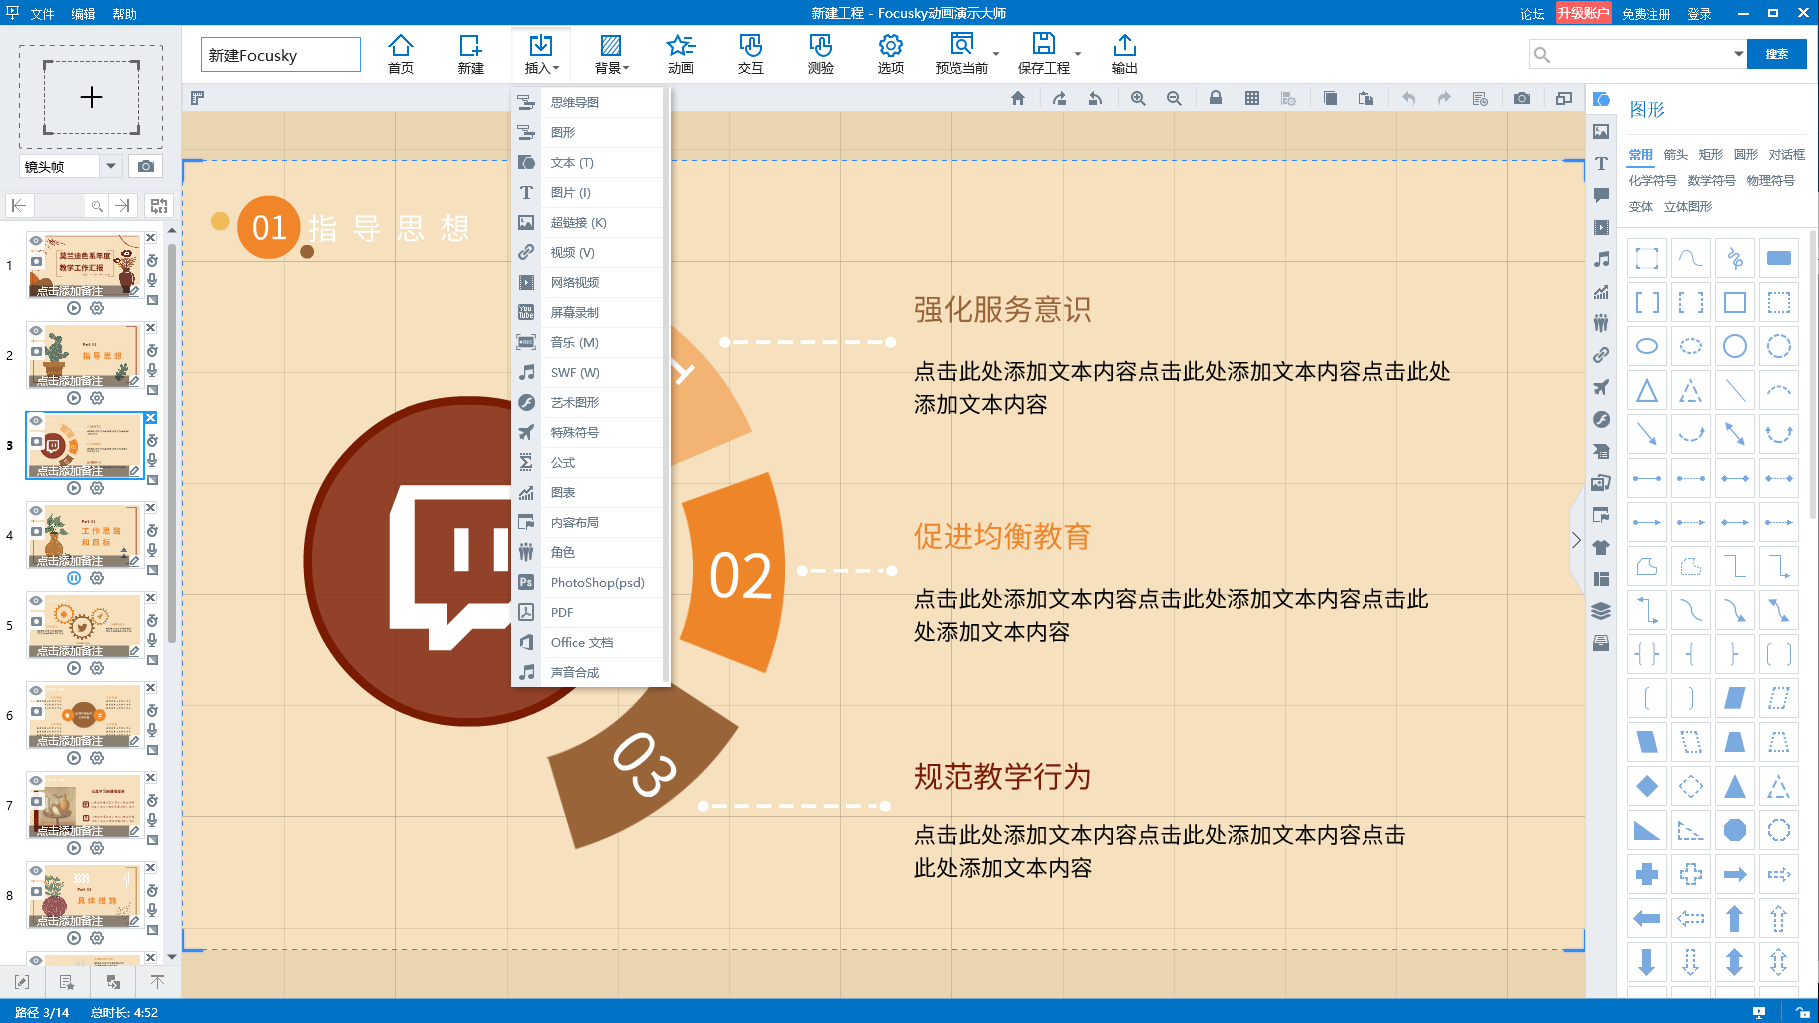Toggle the eye icon on slide 6
Screen dimensions: 1819x1023
[36, 691]
